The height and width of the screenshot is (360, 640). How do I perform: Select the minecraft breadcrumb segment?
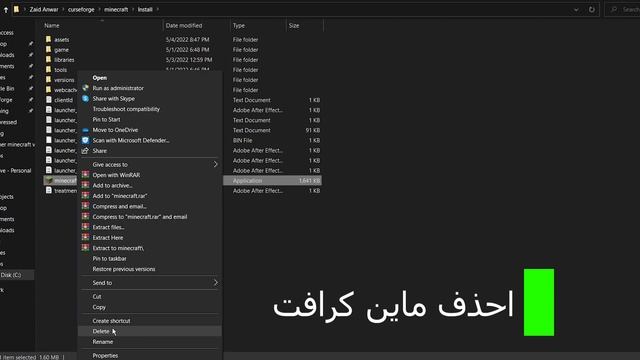coord(116,9)
